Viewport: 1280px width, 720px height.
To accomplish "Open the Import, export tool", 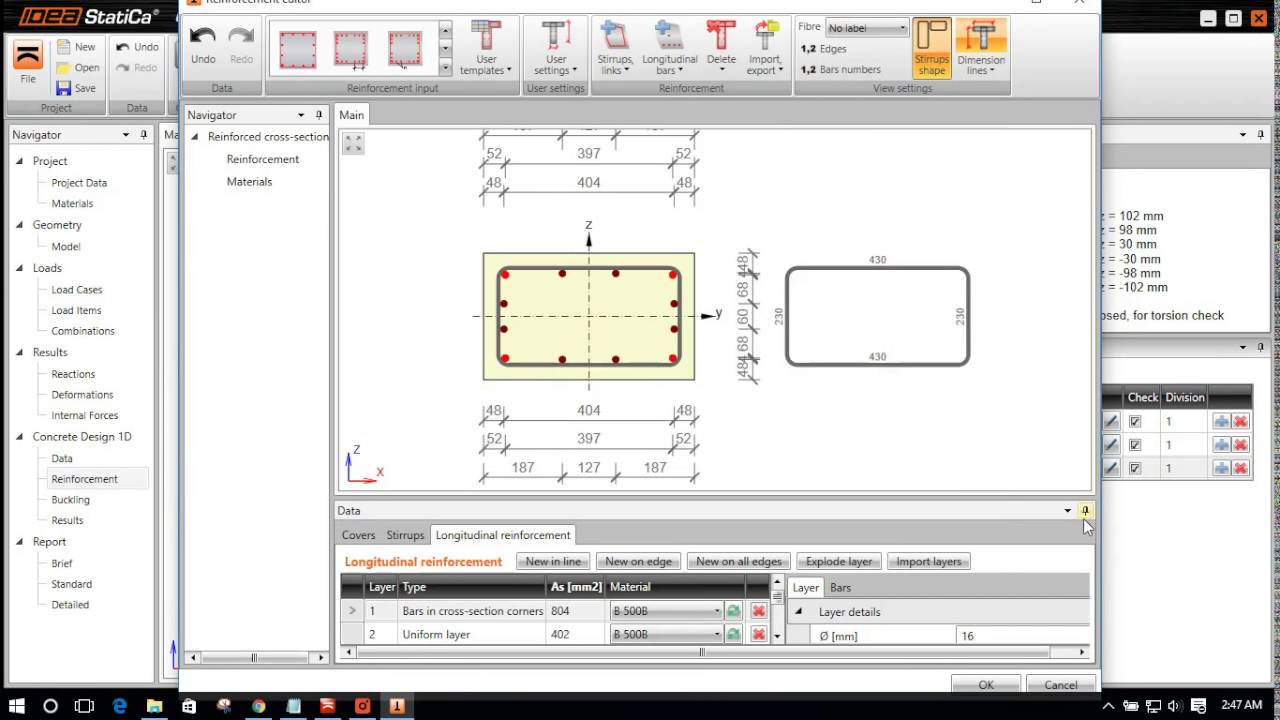I will click(765, 47).
